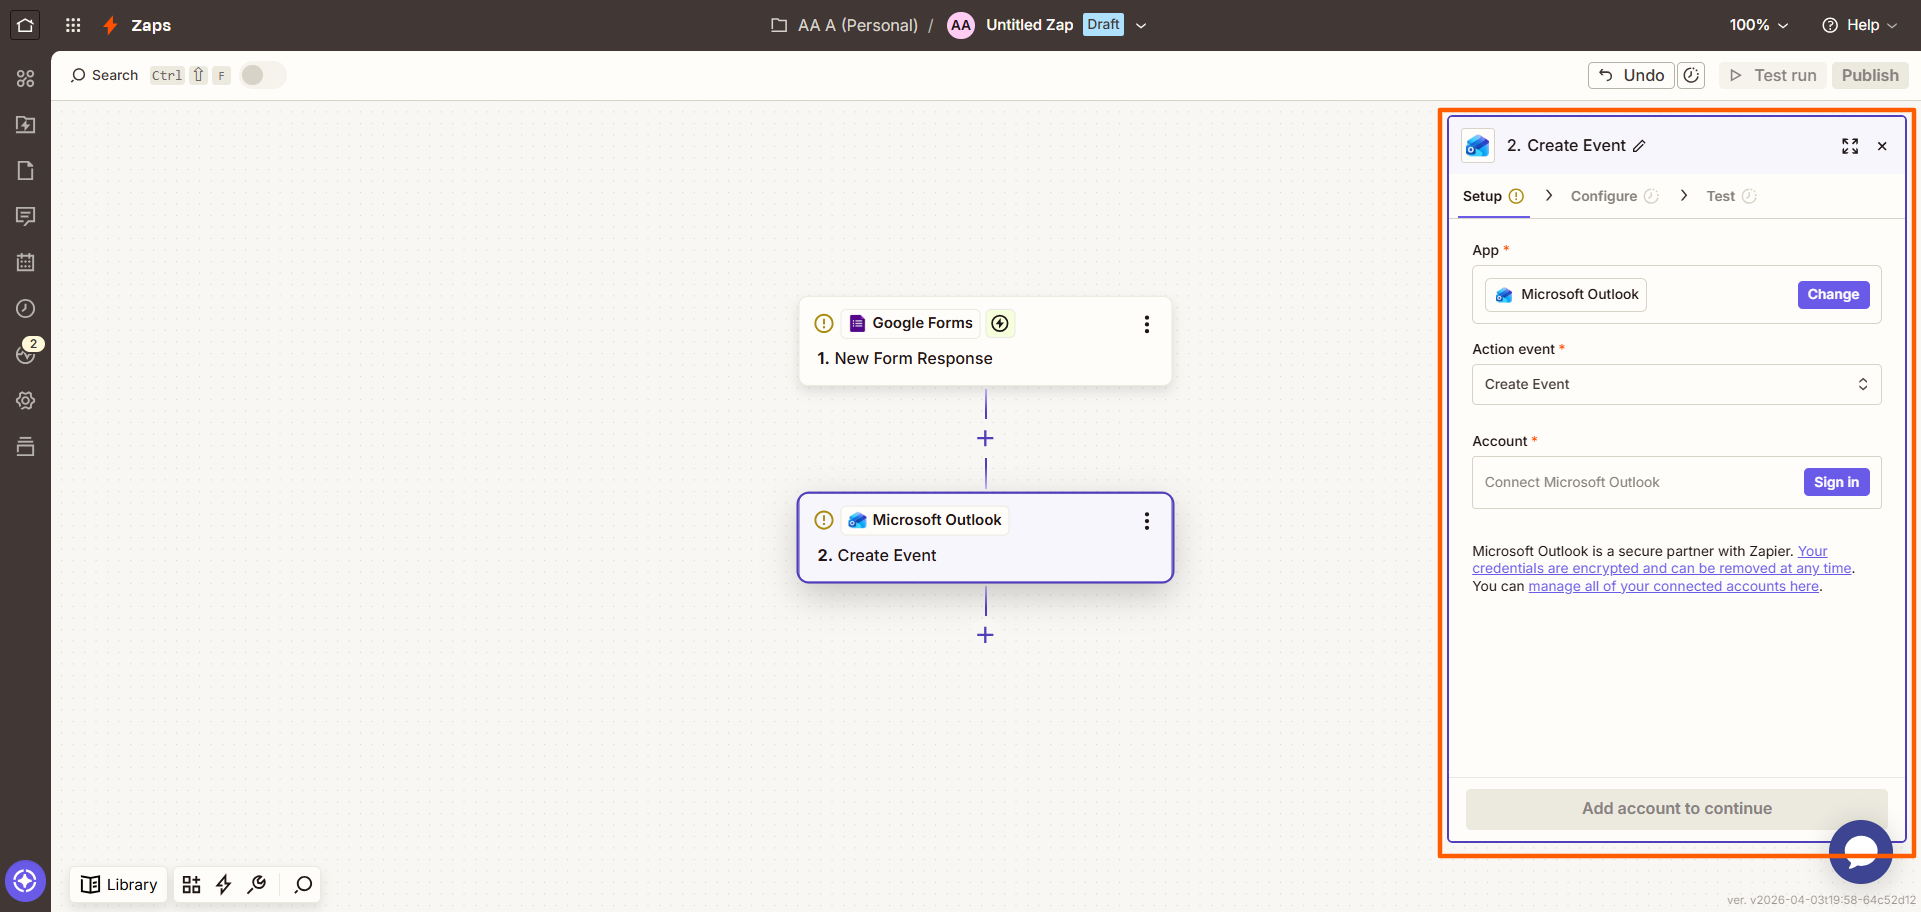The image size is (1921, 912).
Task: Open the settings gear in left sidebar
Action: 26,400
